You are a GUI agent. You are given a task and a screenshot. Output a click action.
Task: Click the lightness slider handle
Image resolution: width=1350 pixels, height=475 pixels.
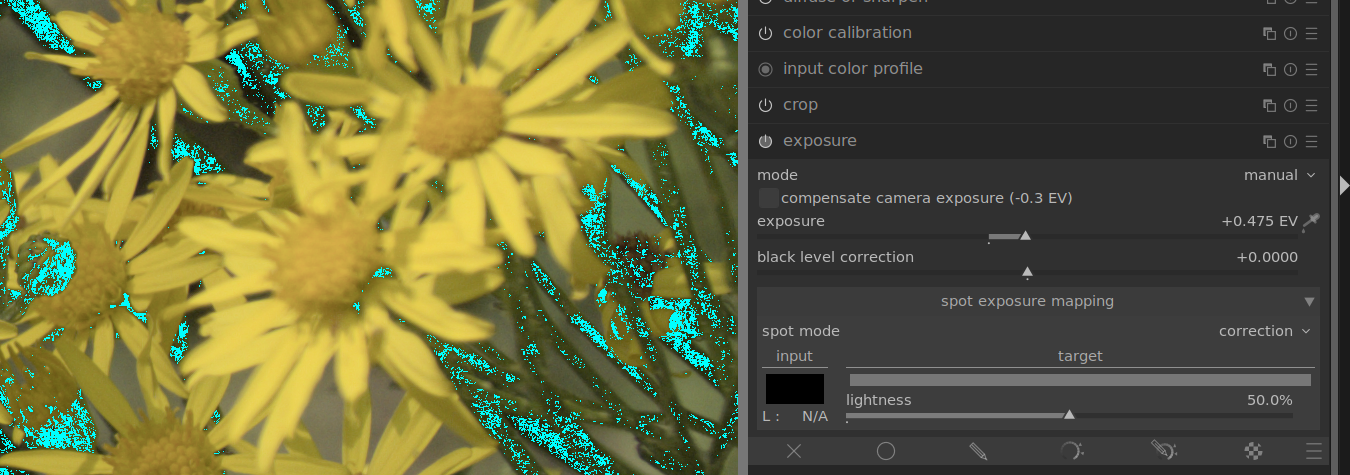(x=1069, y=414)
